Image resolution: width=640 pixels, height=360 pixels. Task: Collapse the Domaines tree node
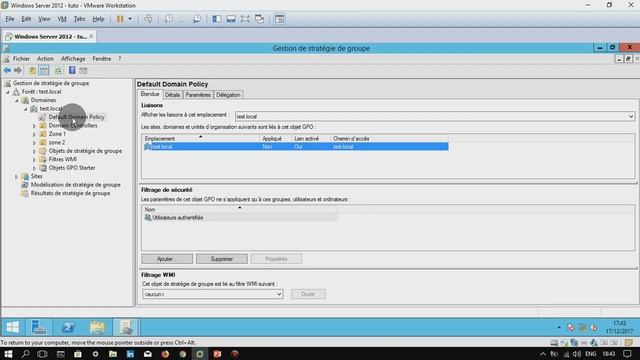tap(17, 100)
